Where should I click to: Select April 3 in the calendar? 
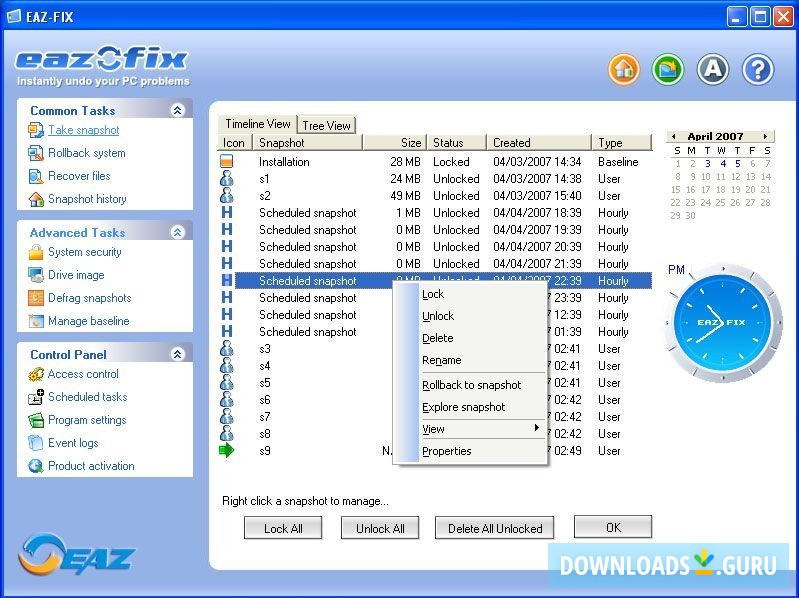(x=707, y=164)
